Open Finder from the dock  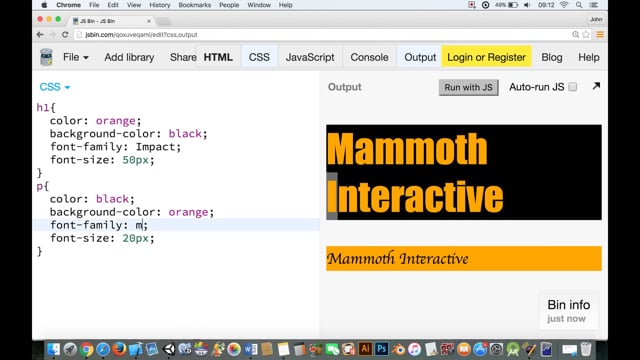click(53, 349)
